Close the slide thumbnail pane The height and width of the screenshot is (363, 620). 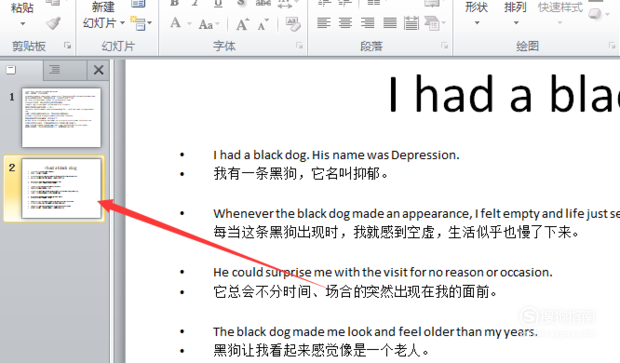click(98, 70)
